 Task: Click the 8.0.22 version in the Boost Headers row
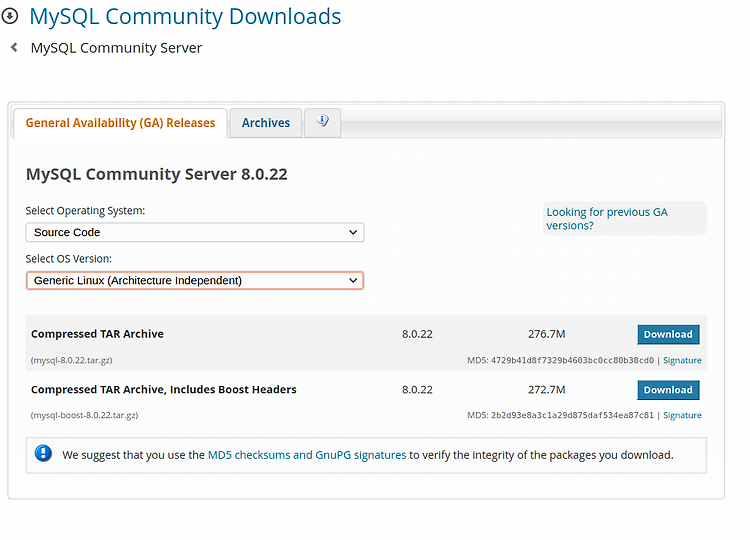[x=417, y=389]
